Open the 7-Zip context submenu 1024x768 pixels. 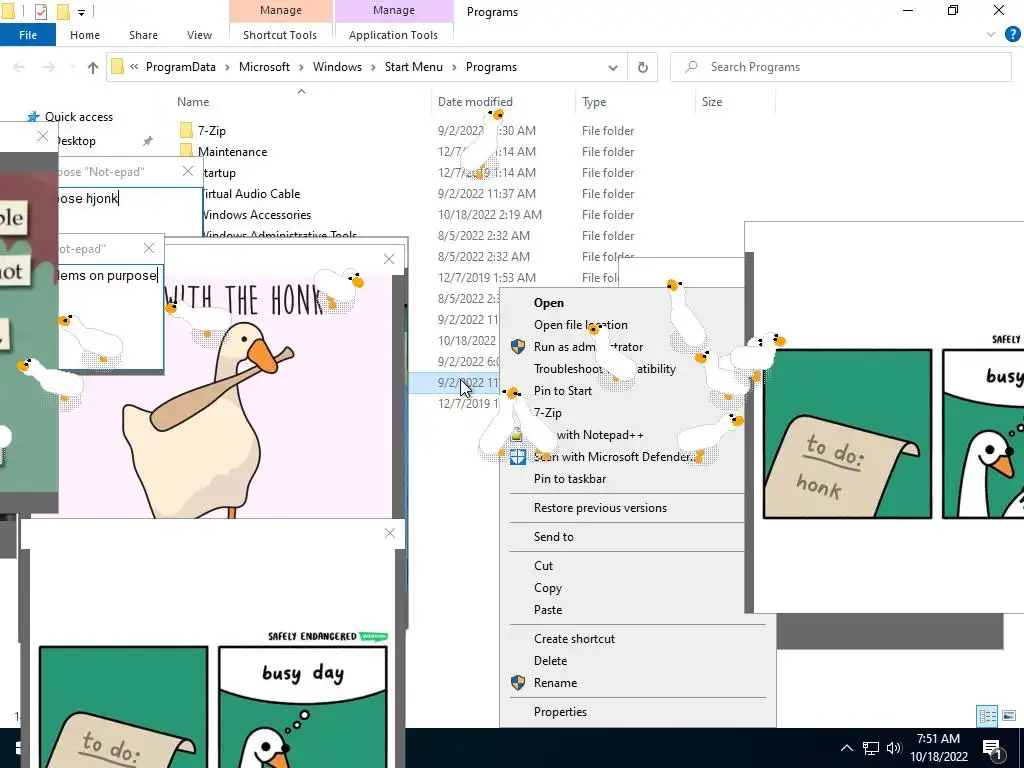[x=547, y=413]
